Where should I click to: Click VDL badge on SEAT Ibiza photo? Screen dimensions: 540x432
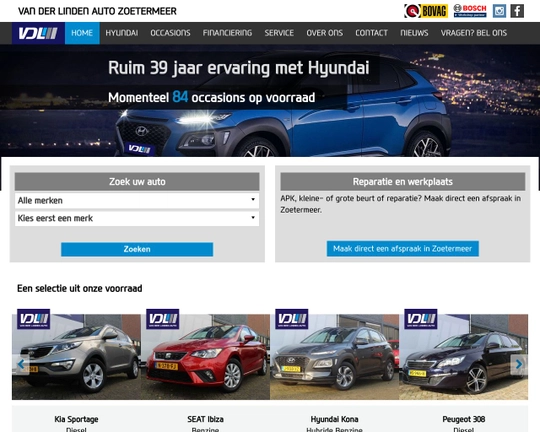tap(163, 319)
